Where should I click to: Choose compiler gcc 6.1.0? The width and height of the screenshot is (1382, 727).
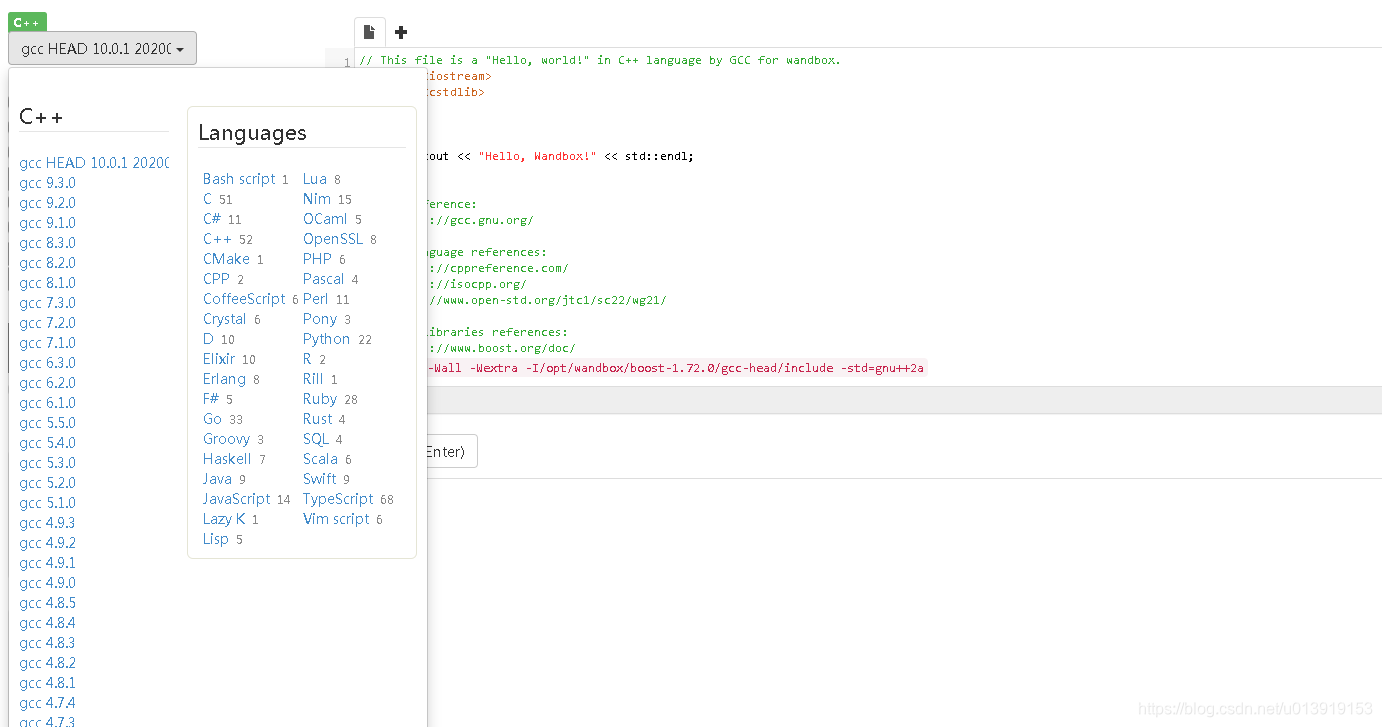(47, 403)
